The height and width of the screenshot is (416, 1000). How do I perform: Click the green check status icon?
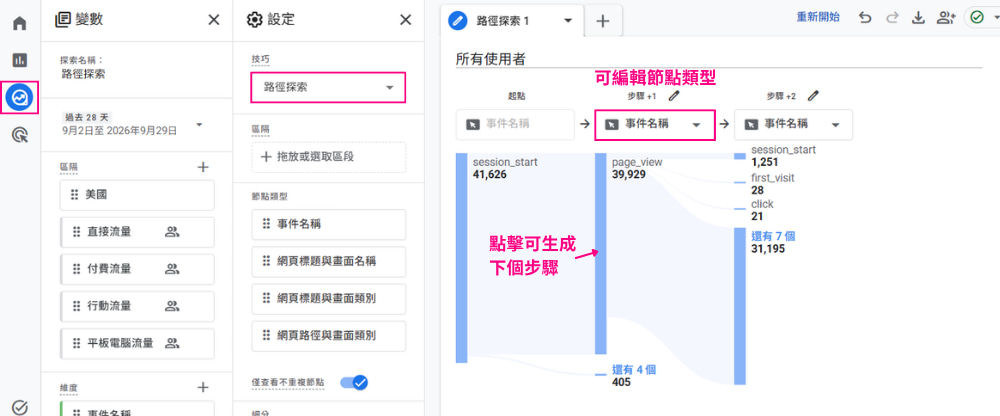[x=977, y=18]
